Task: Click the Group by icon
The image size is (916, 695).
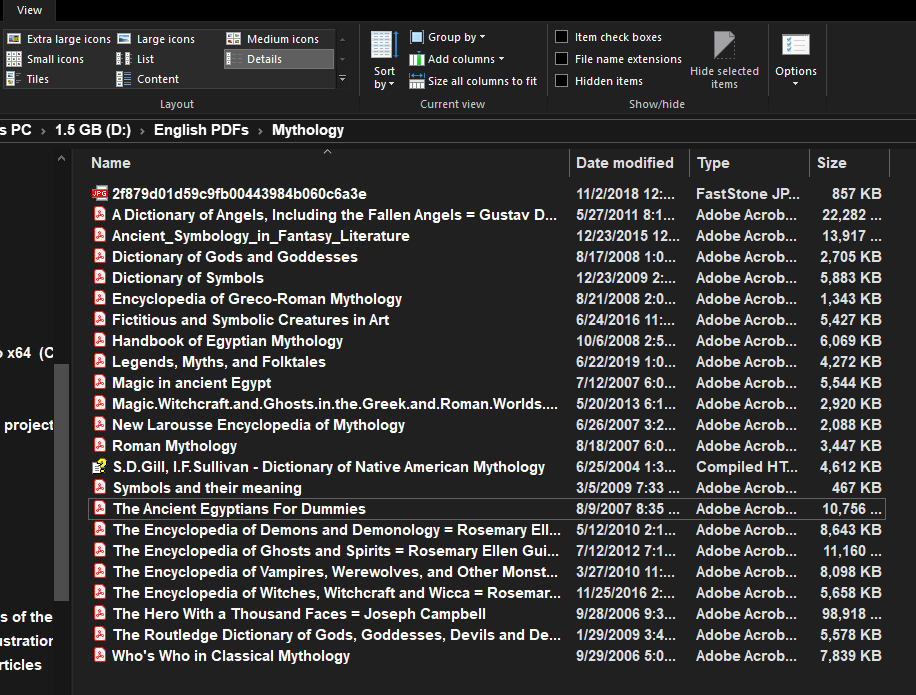Action: pos(417,37)
